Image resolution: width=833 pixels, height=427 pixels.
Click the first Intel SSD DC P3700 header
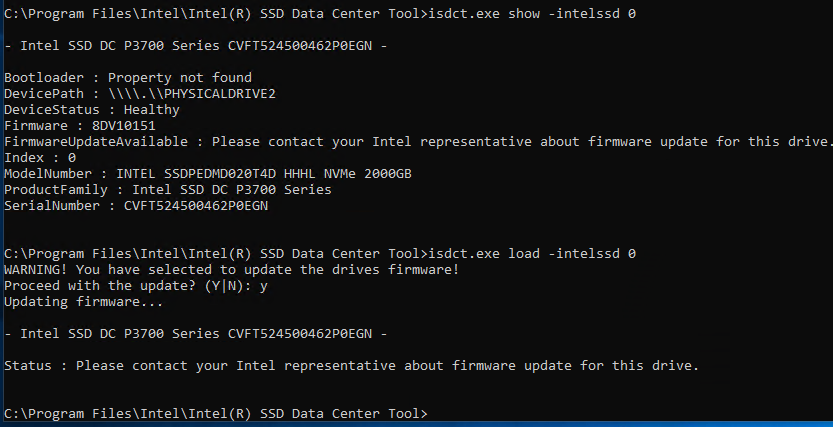coord(196,45)
